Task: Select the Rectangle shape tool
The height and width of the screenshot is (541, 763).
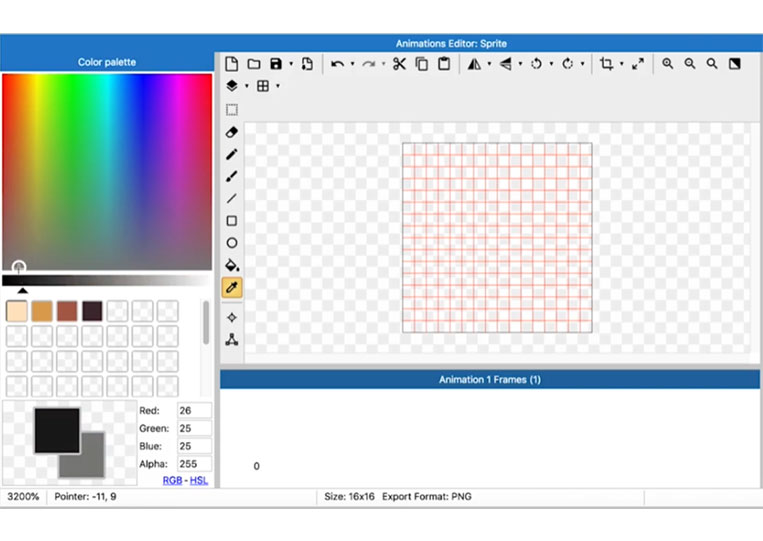Action: (x=232, y=221)
